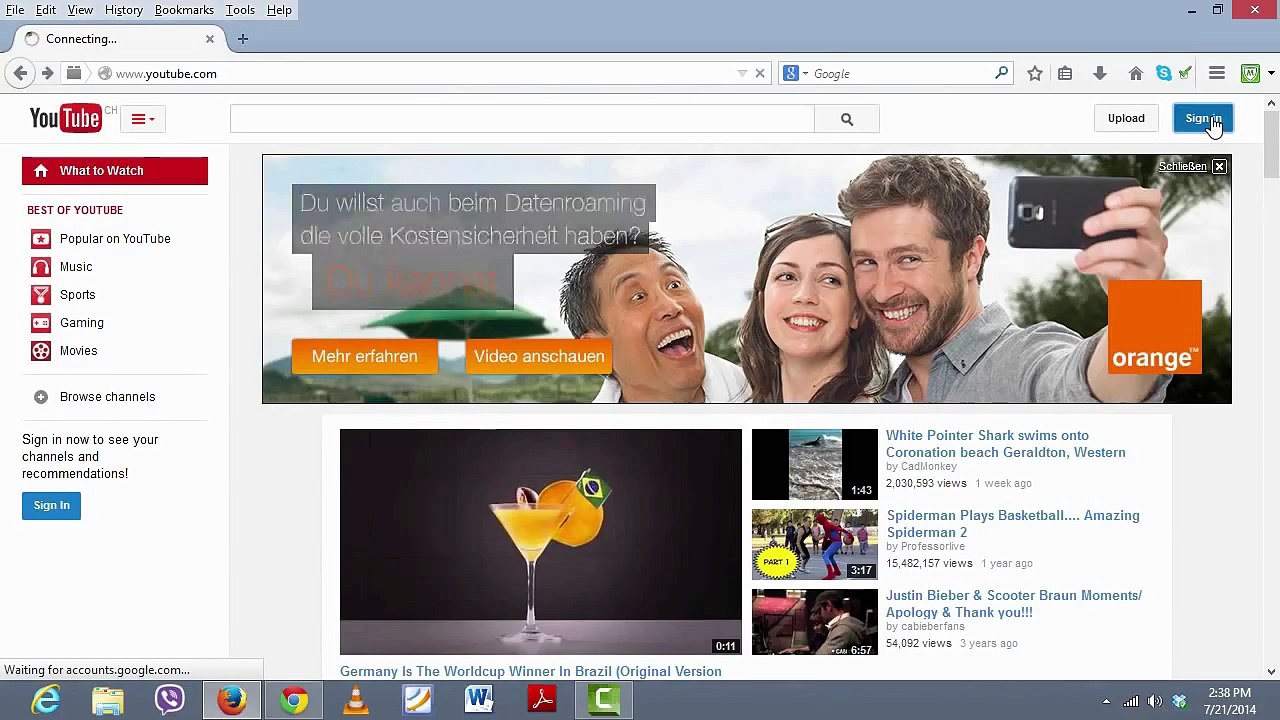Image resolution: width=1280 pixels, height=720 pixels.
Task: Stop page loading with the X button
Action: (760, 73)
